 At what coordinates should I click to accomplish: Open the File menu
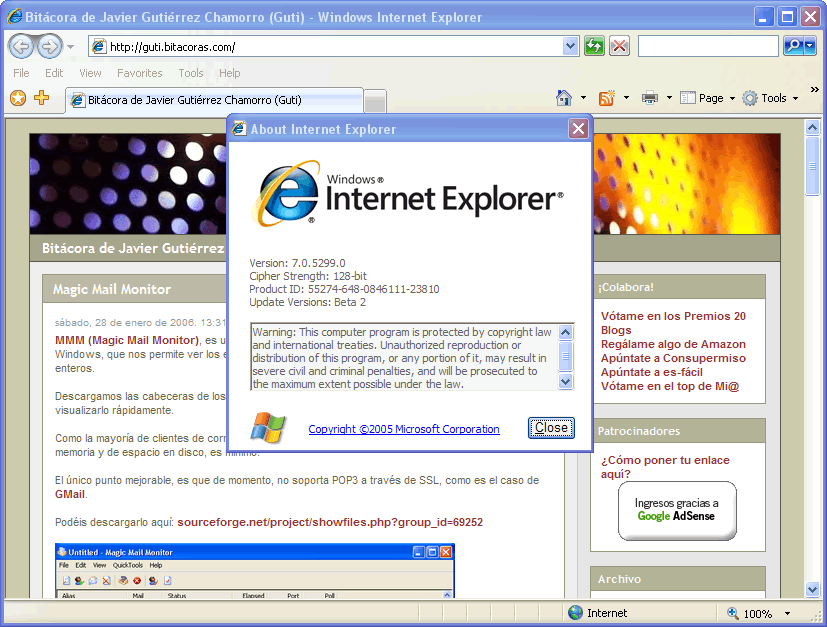(x=21, y=73)
